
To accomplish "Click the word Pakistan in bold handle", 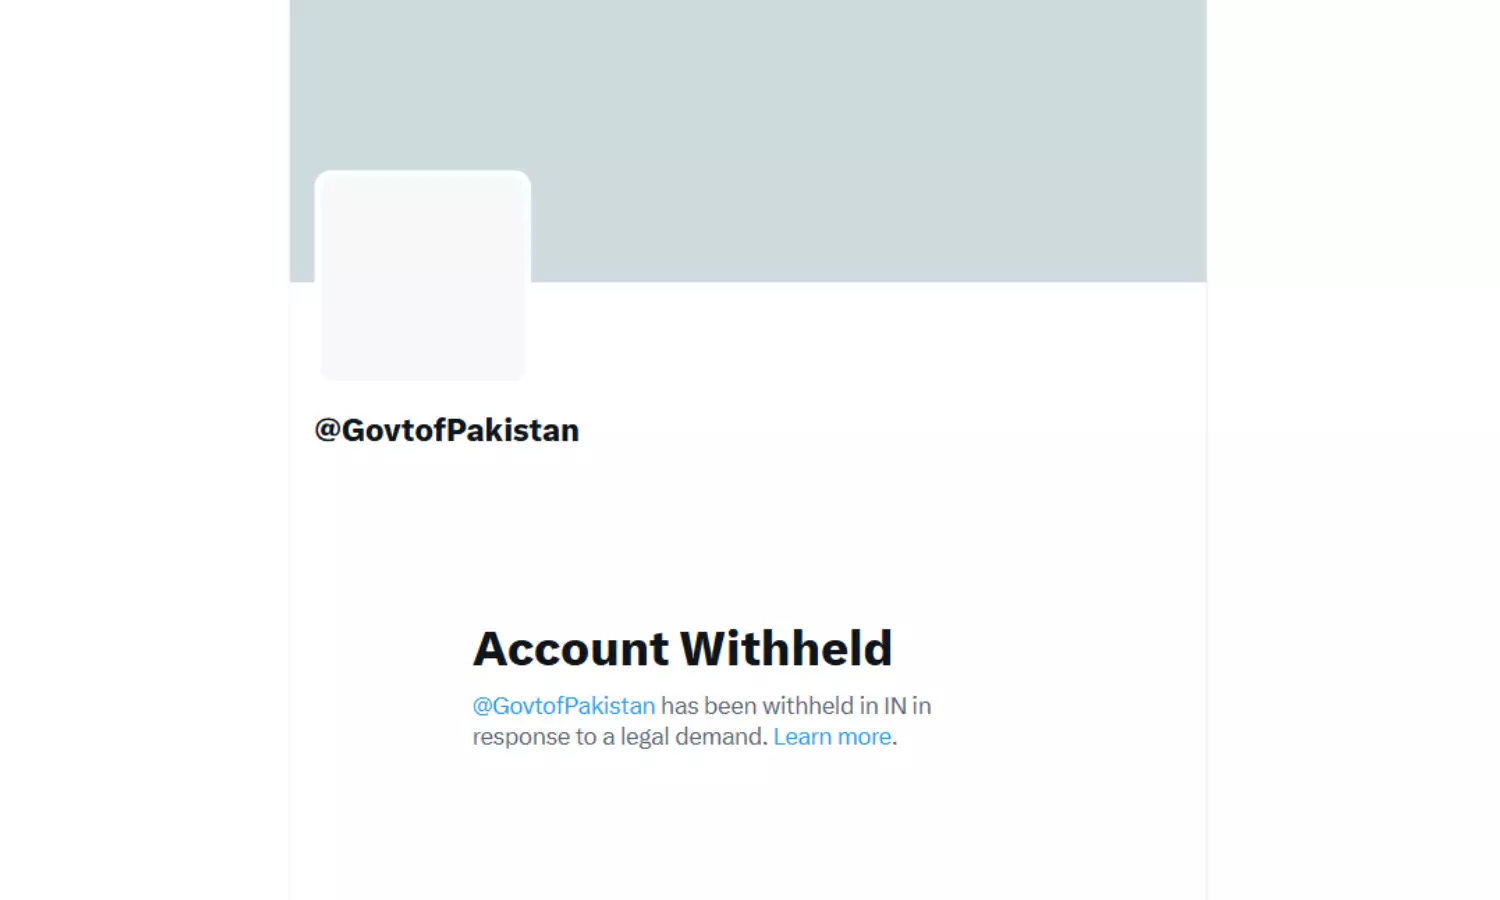I will click(x=512, y=431).
